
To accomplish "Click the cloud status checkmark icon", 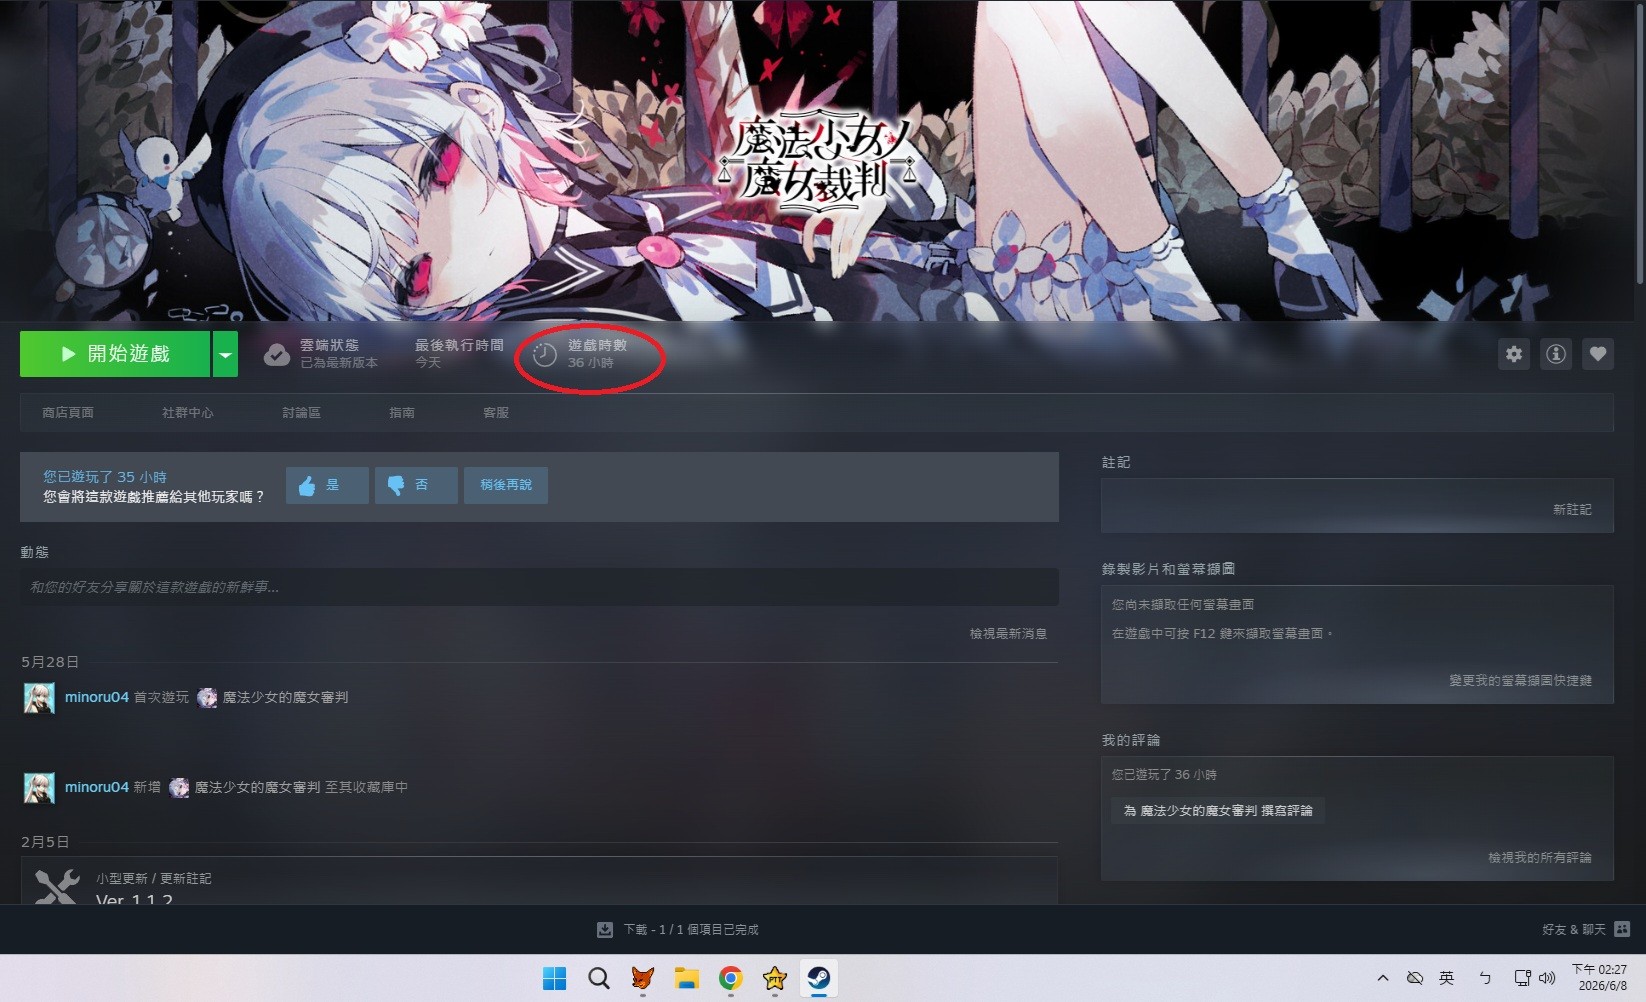I will pos(277,354).
